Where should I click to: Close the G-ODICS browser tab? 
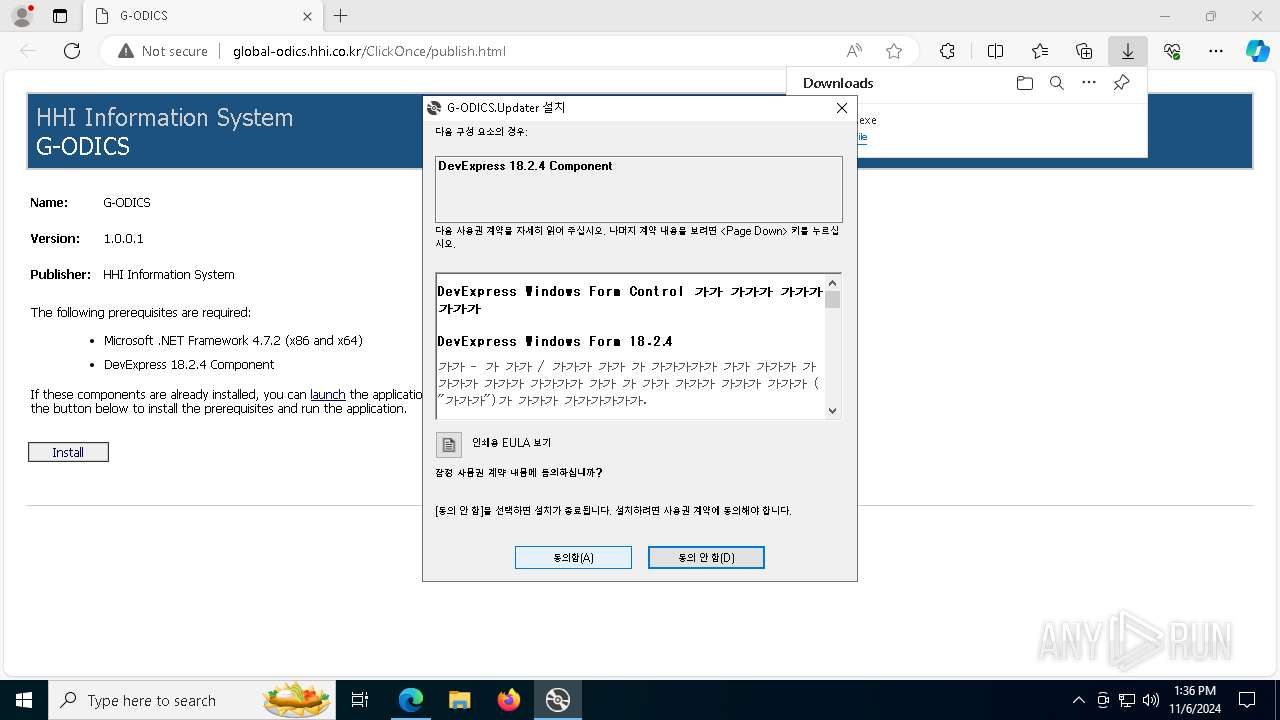307,16
